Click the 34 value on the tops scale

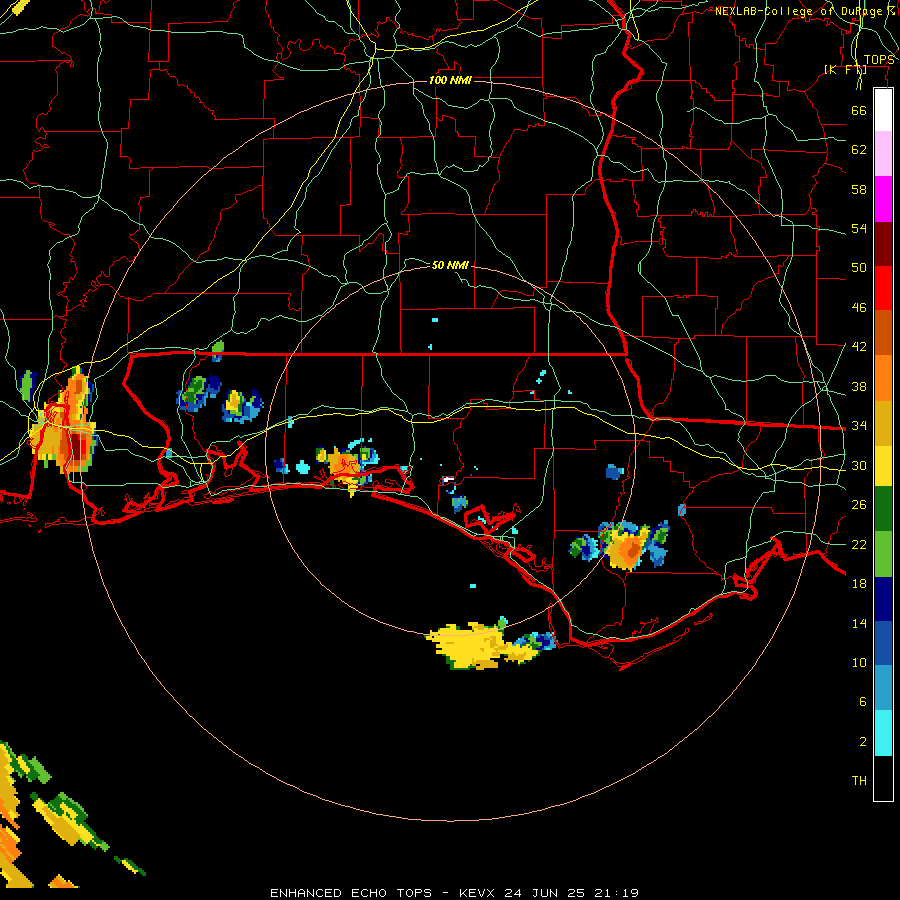click(859, 426)
